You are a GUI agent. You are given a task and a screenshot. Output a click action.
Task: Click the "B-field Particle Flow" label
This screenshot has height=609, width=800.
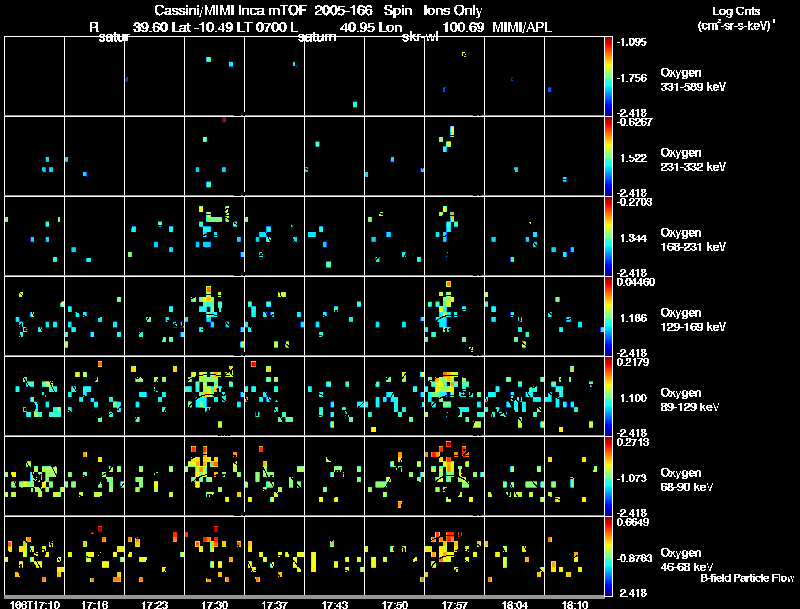pos(747,578)
